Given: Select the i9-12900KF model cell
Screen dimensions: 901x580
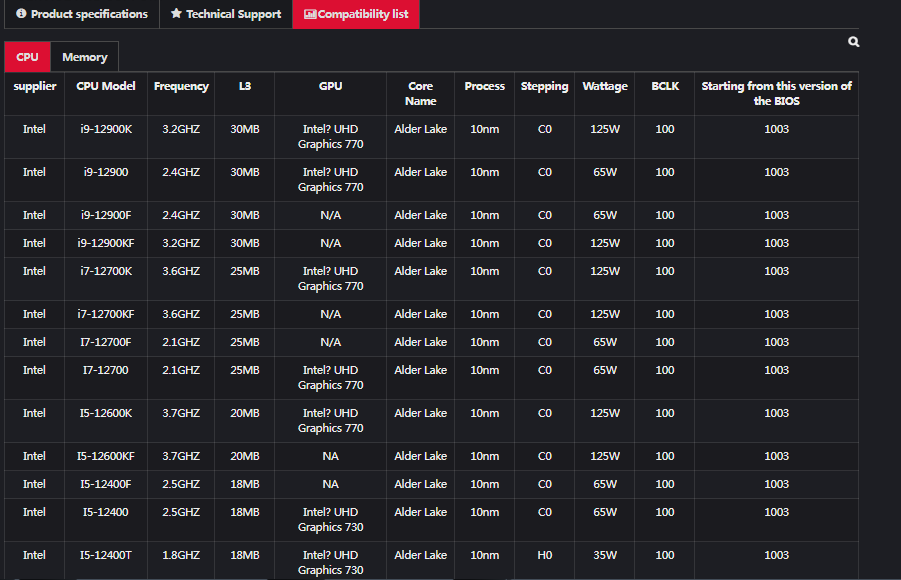Looking at the screenshot, I should tap(106, 244).
